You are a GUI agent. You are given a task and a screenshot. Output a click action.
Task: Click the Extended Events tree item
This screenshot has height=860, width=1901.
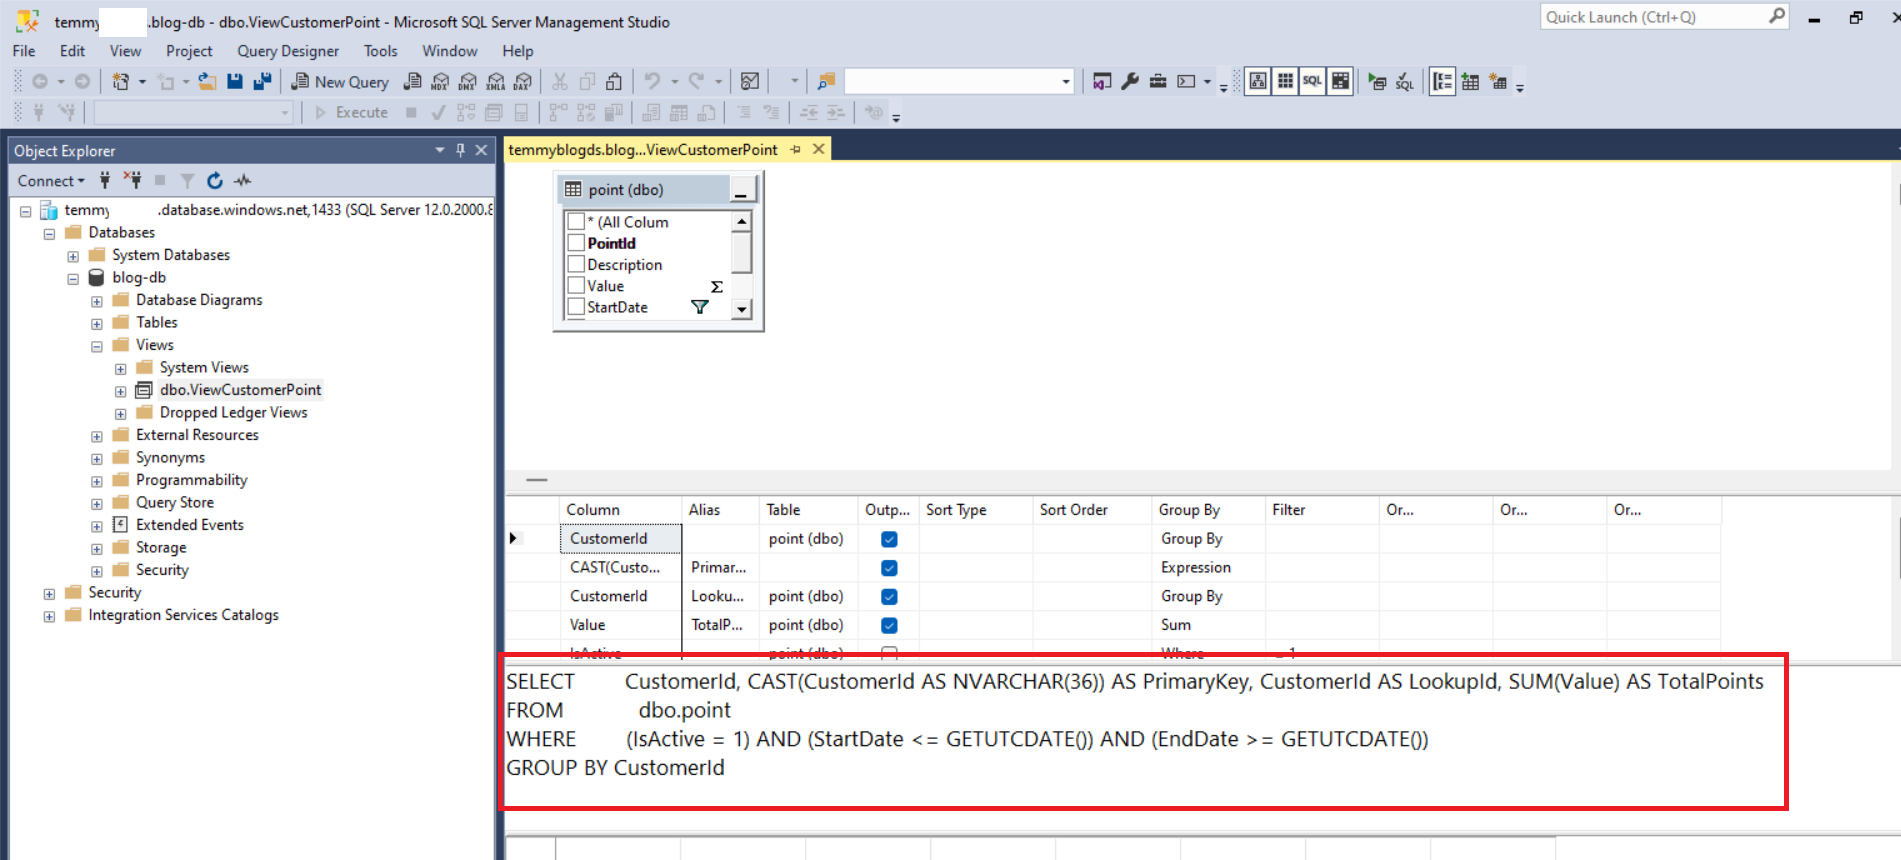[x=190, y=525]
